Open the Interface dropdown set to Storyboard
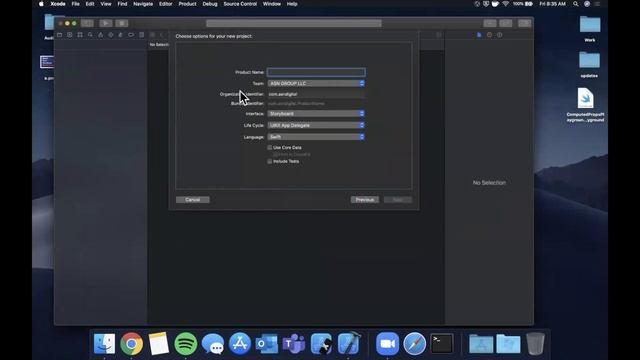The width and height of the screenshot is (640, 360). 316,113
